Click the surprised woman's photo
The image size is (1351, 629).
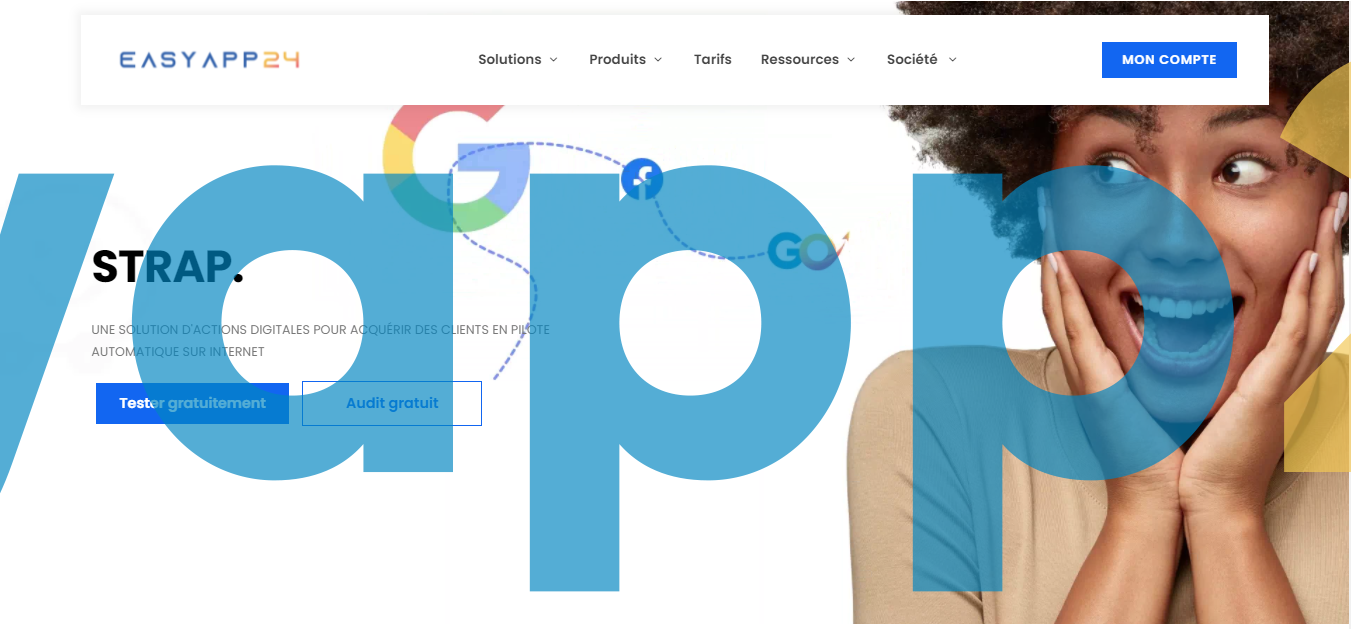[x=1100, y=330]
